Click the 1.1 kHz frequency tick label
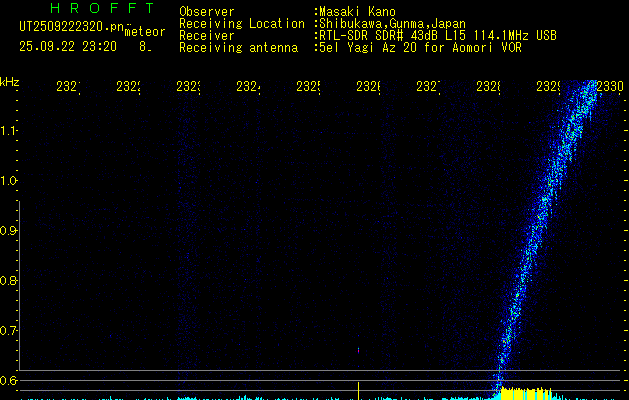Screen dimensions: 629x400 8,131
